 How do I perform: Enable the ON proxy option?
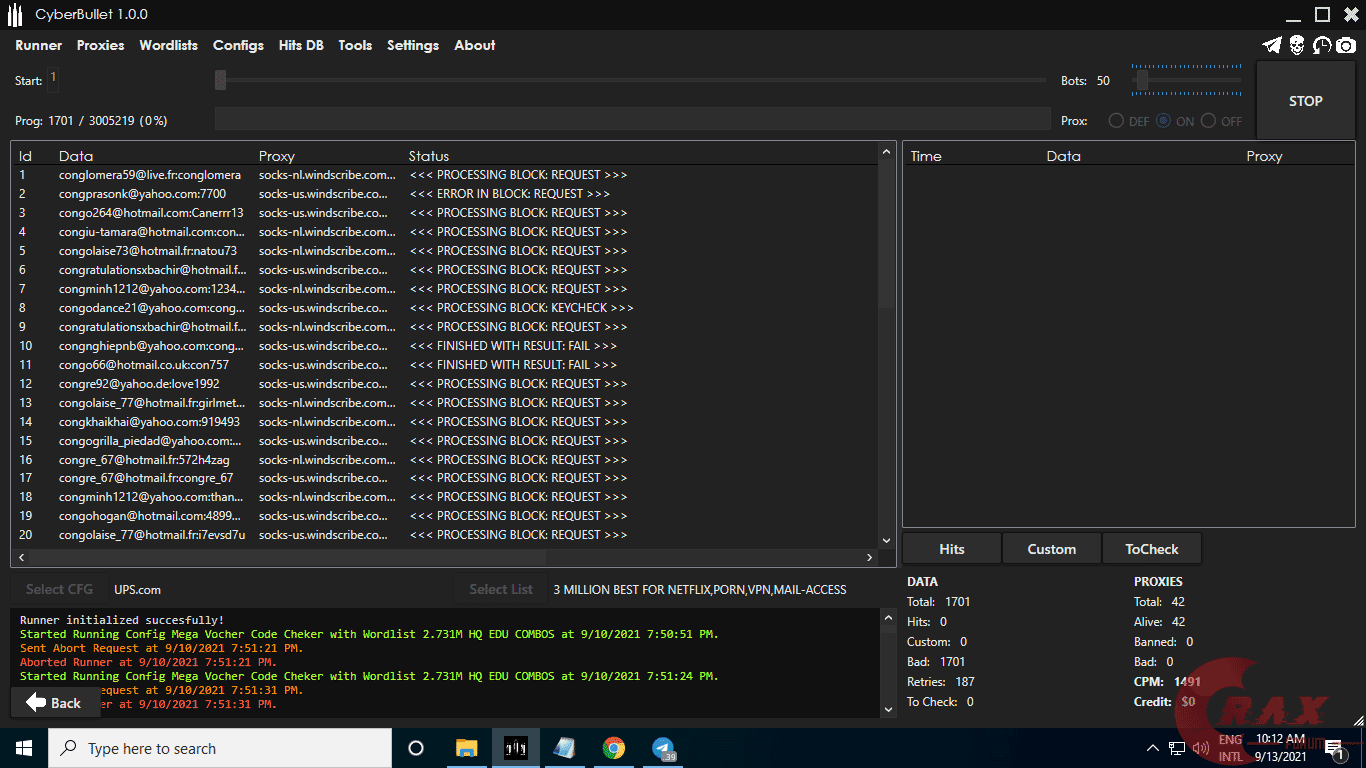click(x=1163, y=120)
